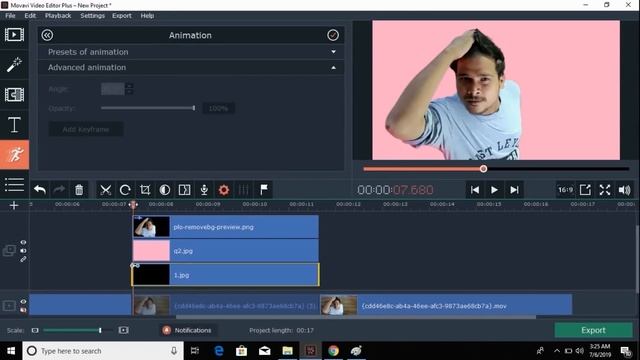Select the q2.jpg pink clip
640x360 pixels.
pyautogui.click(x=226, y=251)
